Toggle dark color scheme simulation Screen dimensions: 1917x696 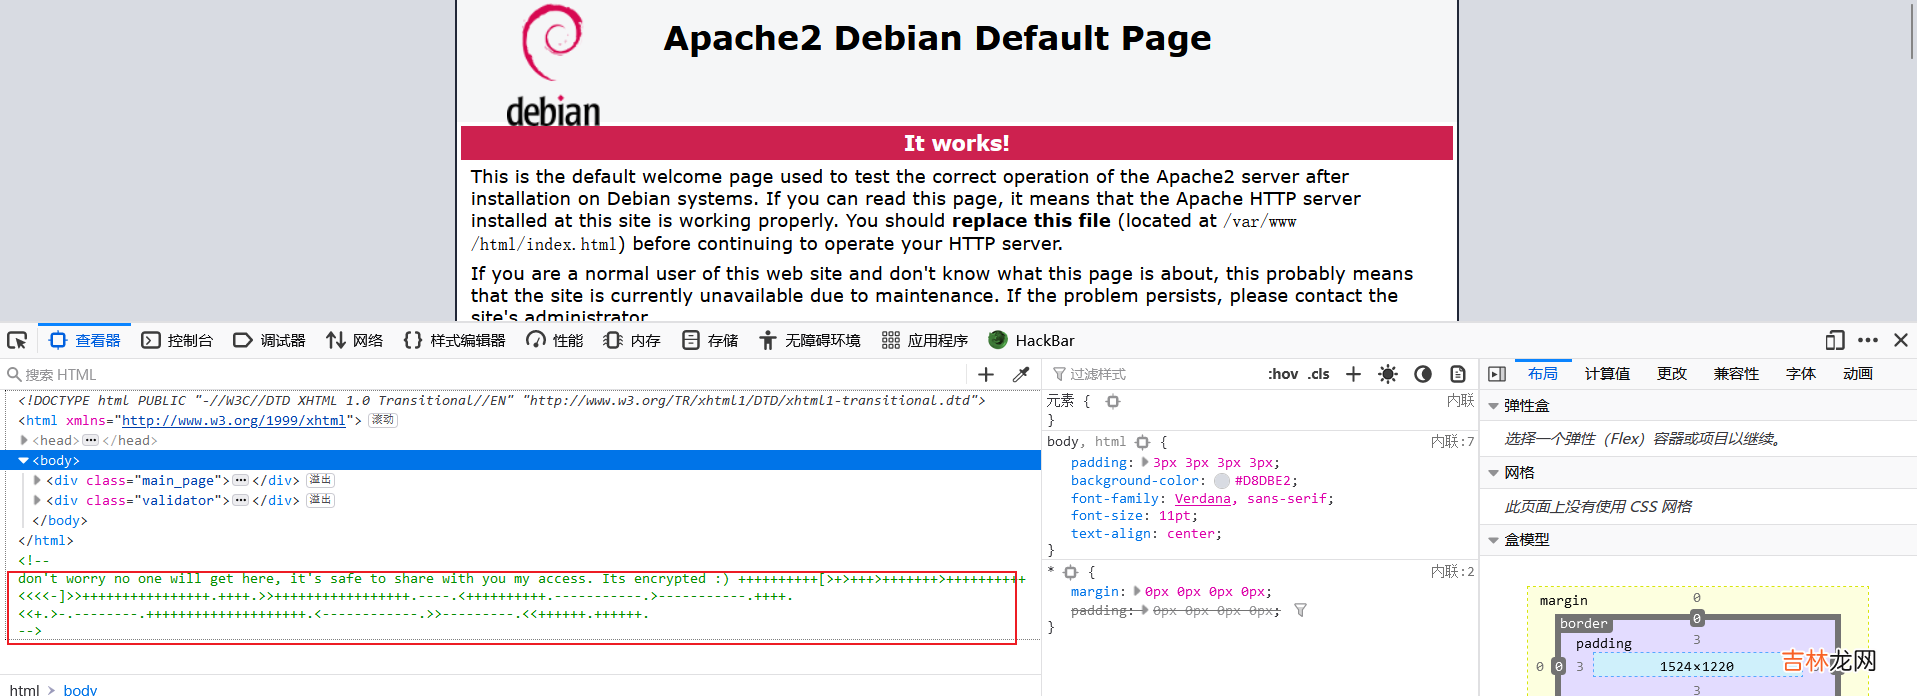click(x=1423, y=374)
